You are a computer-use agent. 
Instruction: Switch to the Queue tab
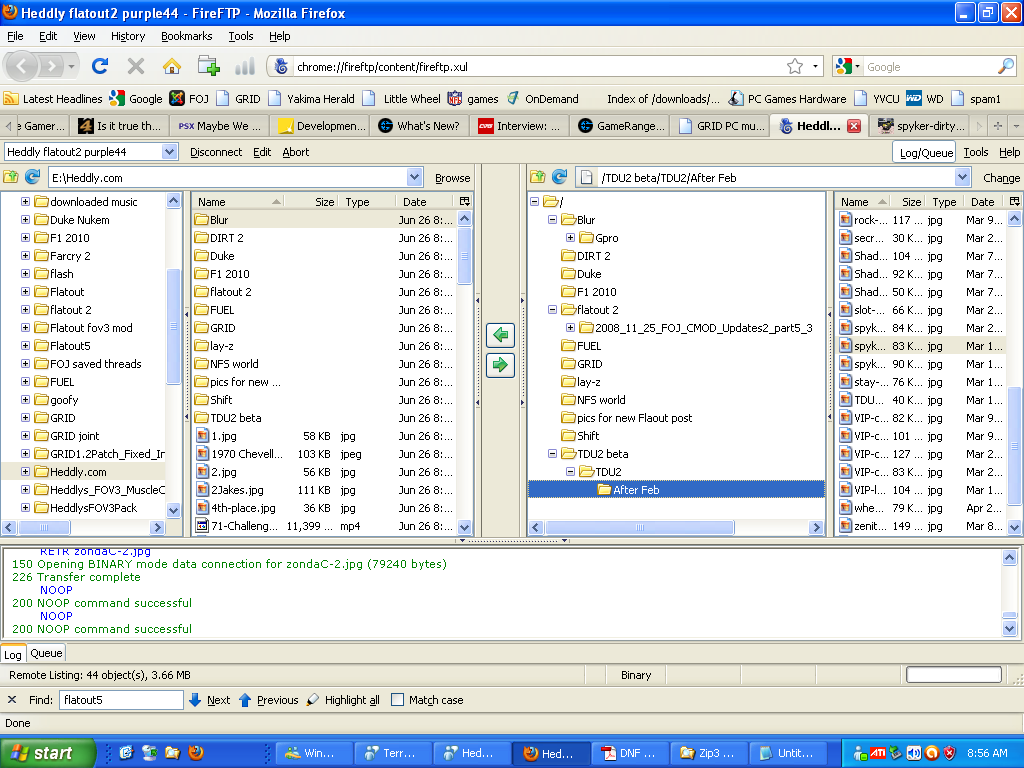pos(46,653)
